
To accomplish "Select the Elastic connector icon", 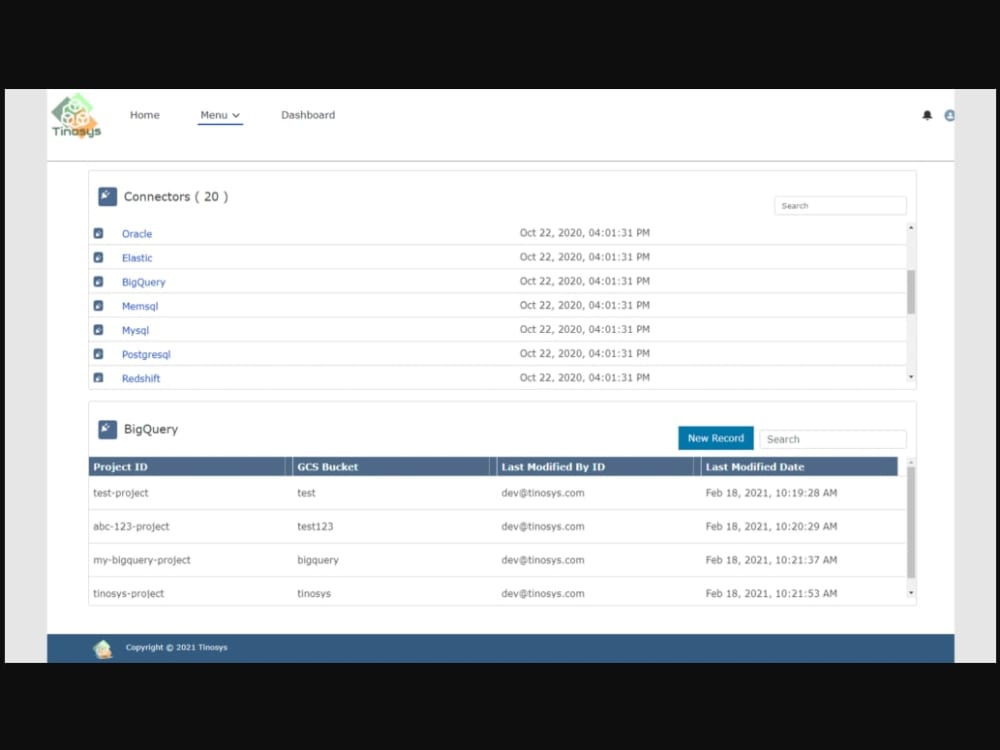I will pyautogui.click(x=97, y=257).
